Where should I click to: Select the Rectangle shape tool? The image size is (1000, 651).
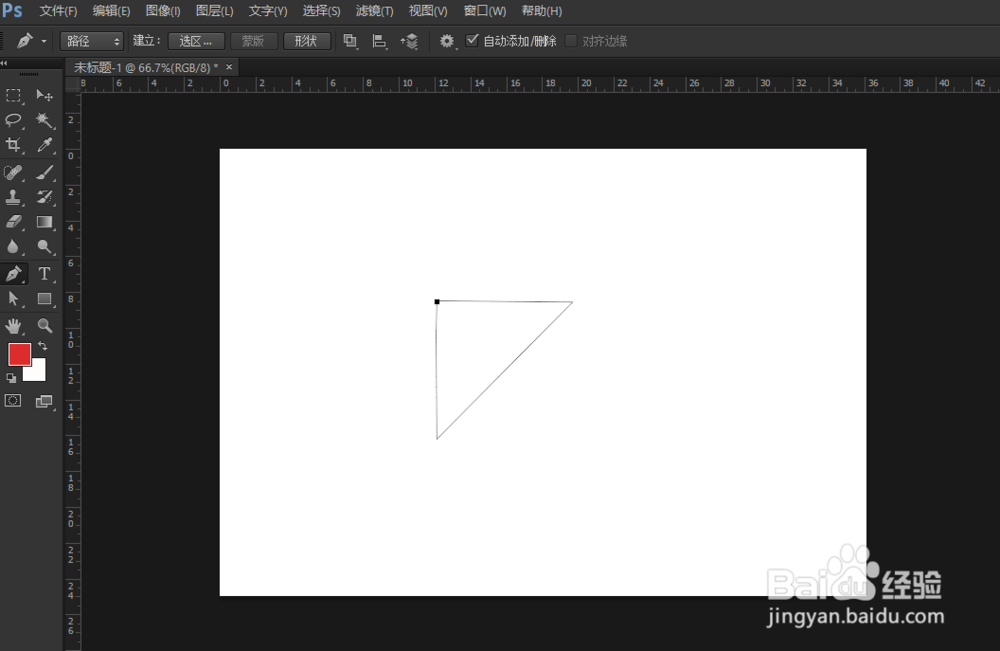(x=44, y=299)
